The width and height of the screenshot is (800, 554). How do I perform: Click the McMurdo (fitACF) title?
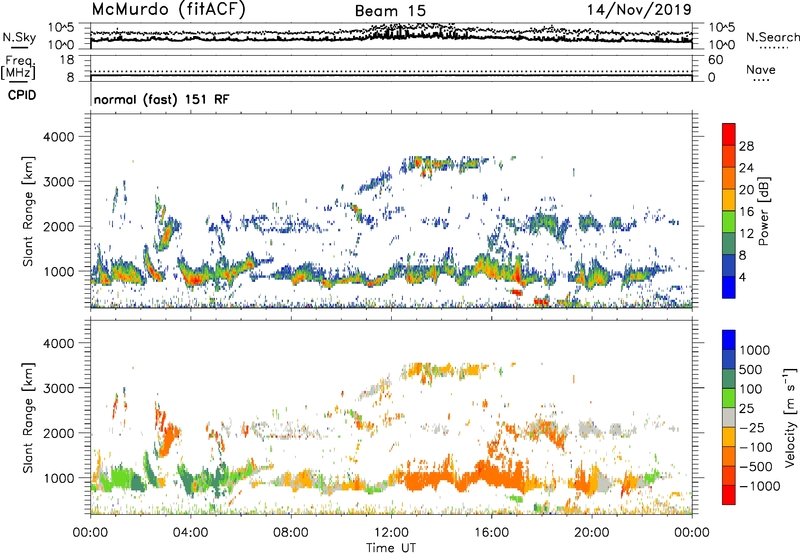pyautogui.click(x=168, y=10)
